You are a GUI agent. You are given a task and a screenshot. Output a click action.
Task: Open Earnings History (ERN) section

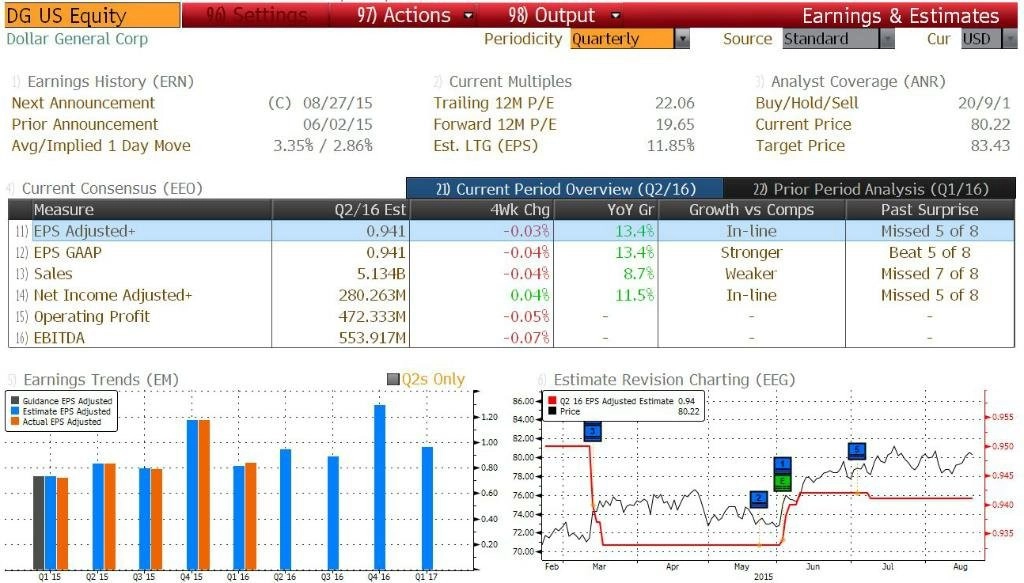[x=110, y=82]
